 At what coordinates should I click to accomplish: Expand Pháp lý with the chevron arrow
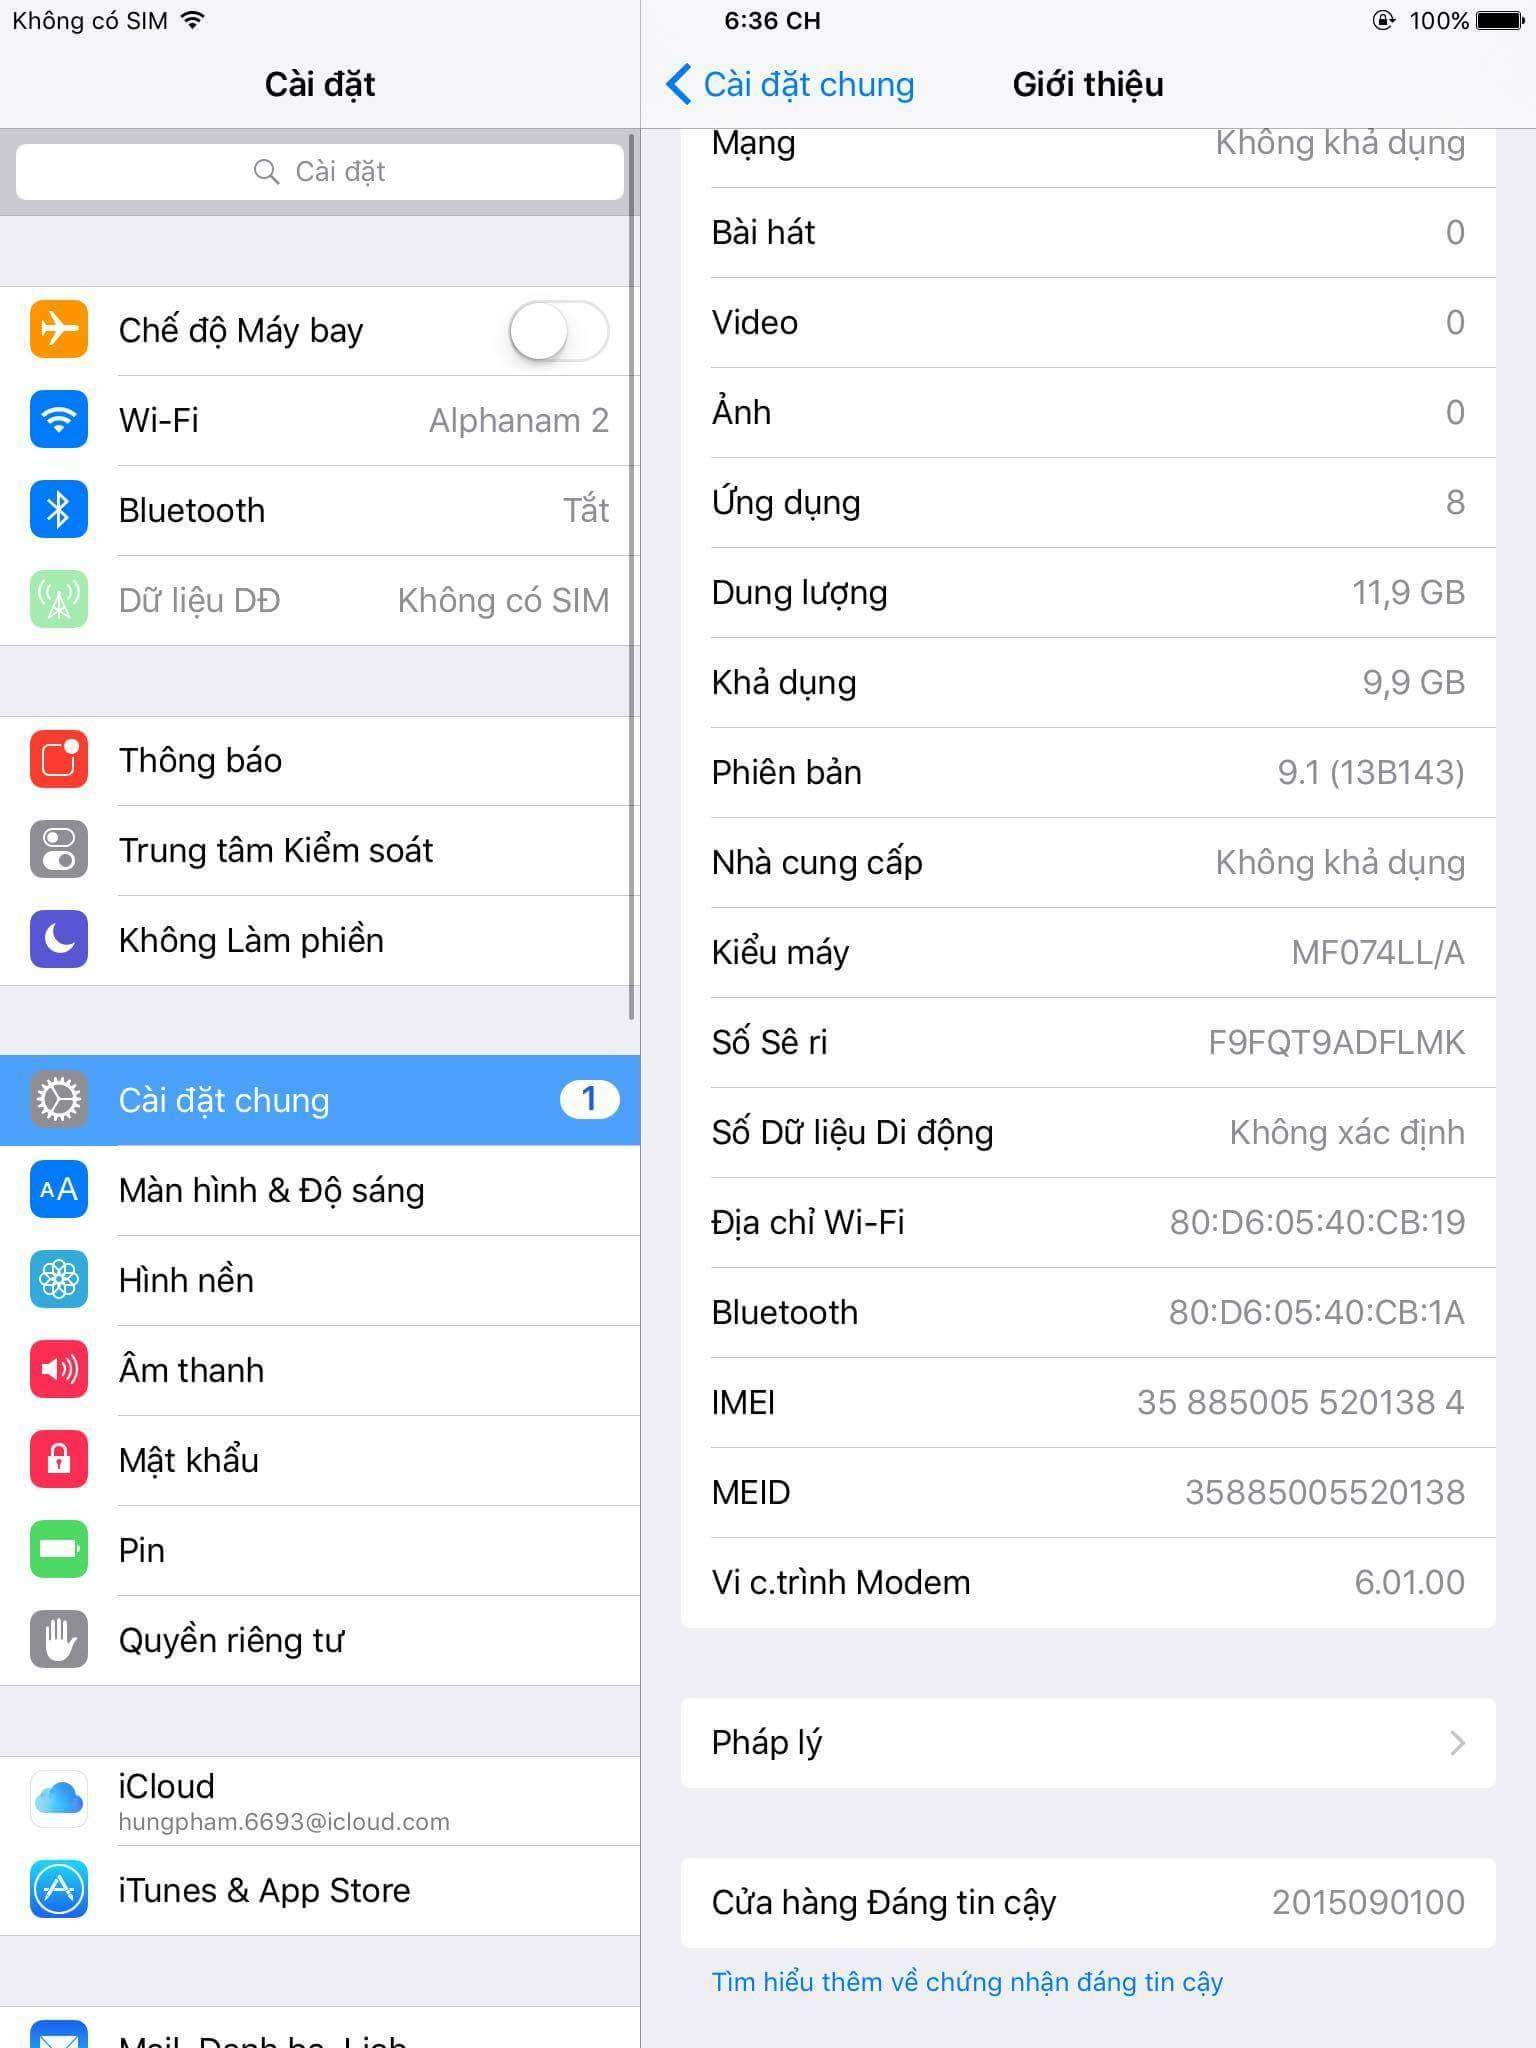tap(1457, 1743)
